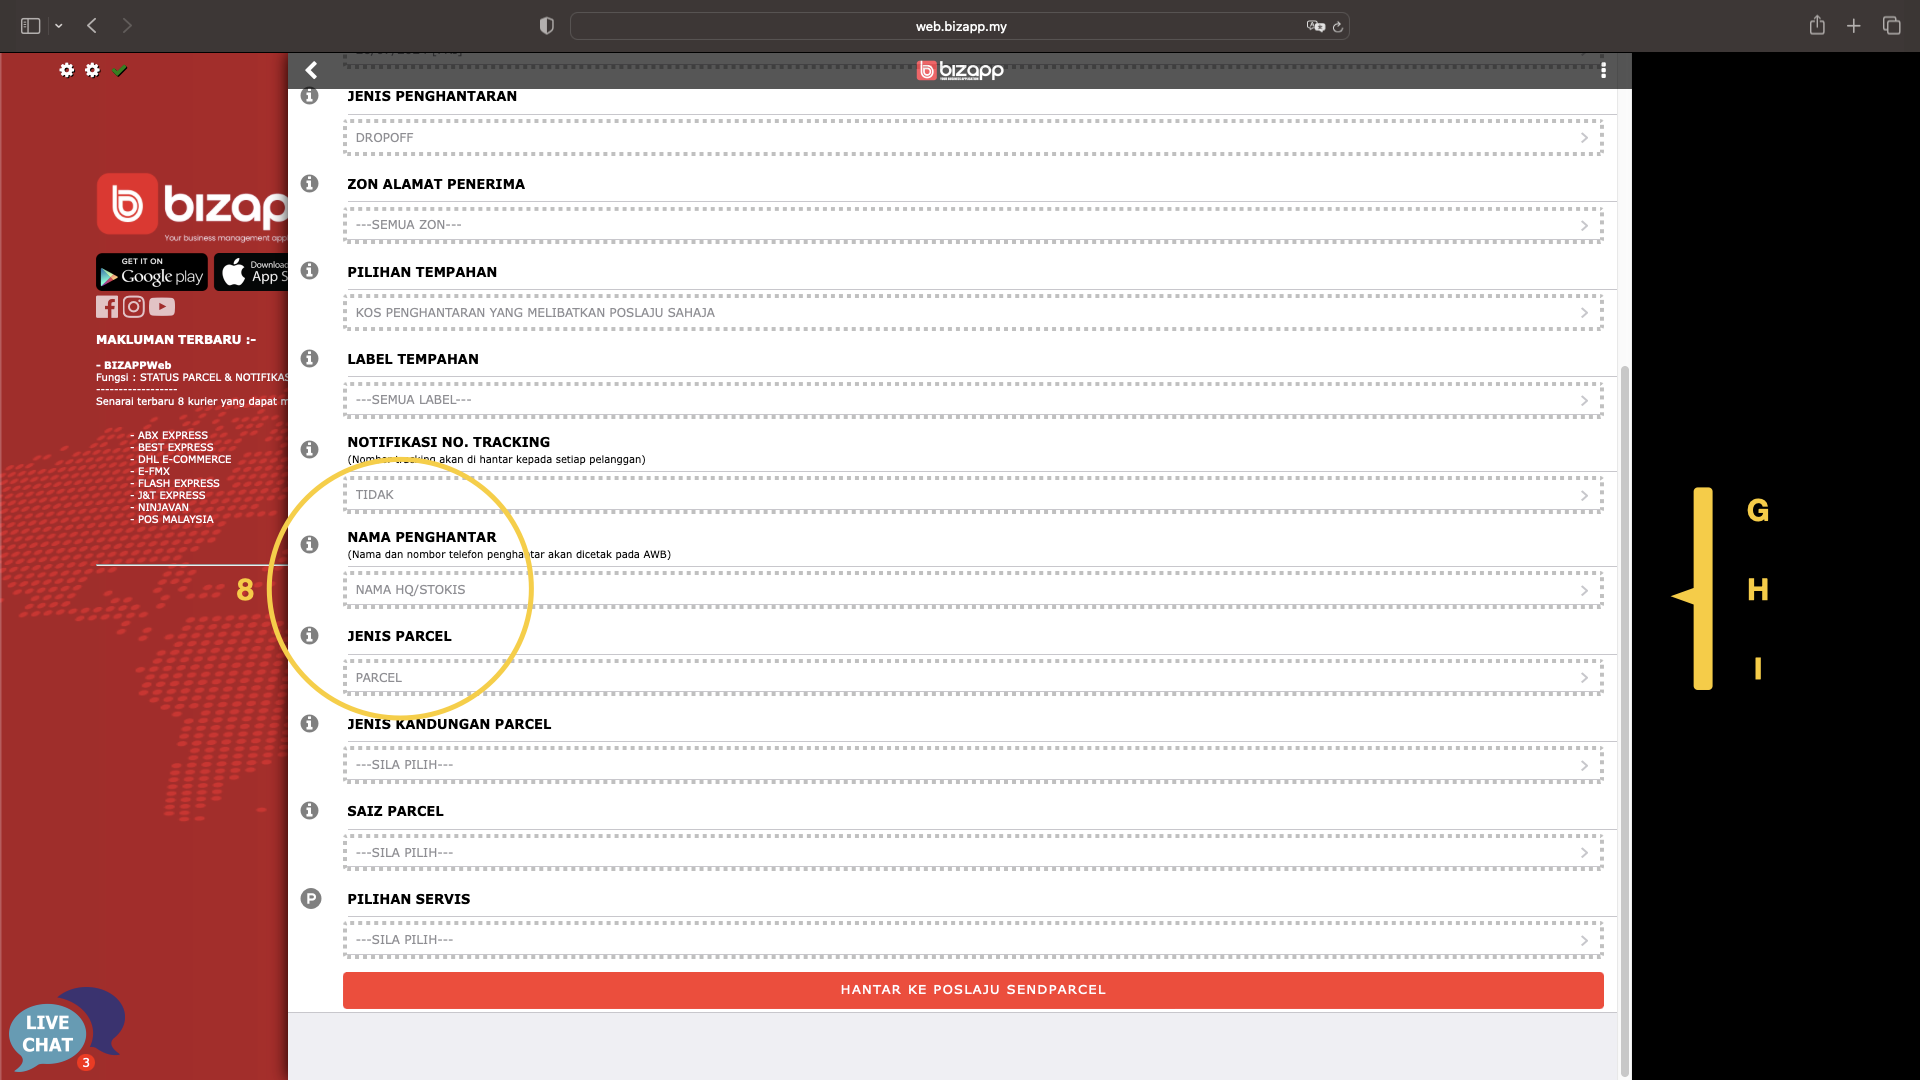Open the Instagram page icon
Viewport: 1920px width, 1080px height.
click(x=133, y=307)
